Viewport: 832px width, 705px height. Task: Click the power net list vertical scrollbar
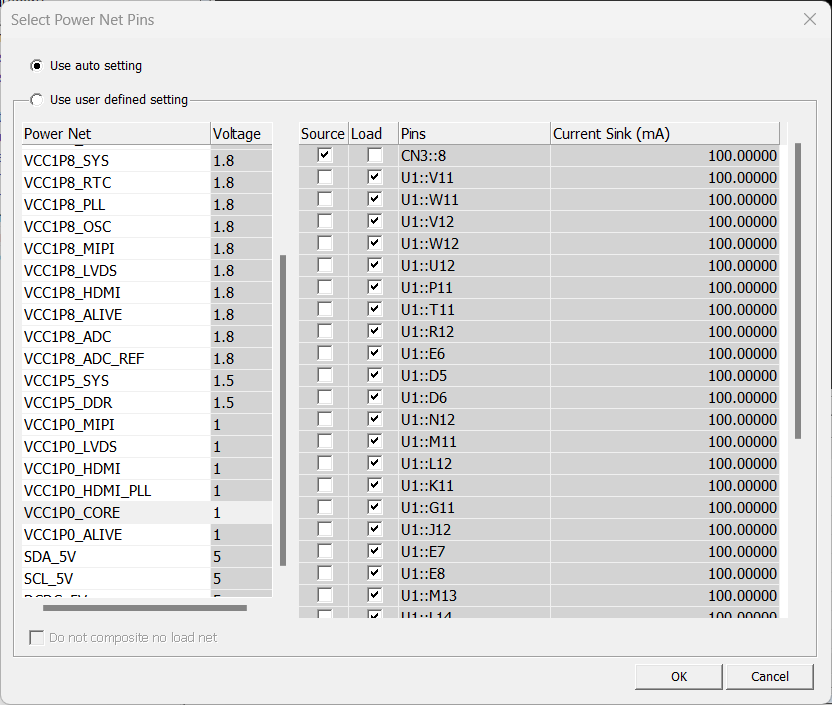(283, 410)
